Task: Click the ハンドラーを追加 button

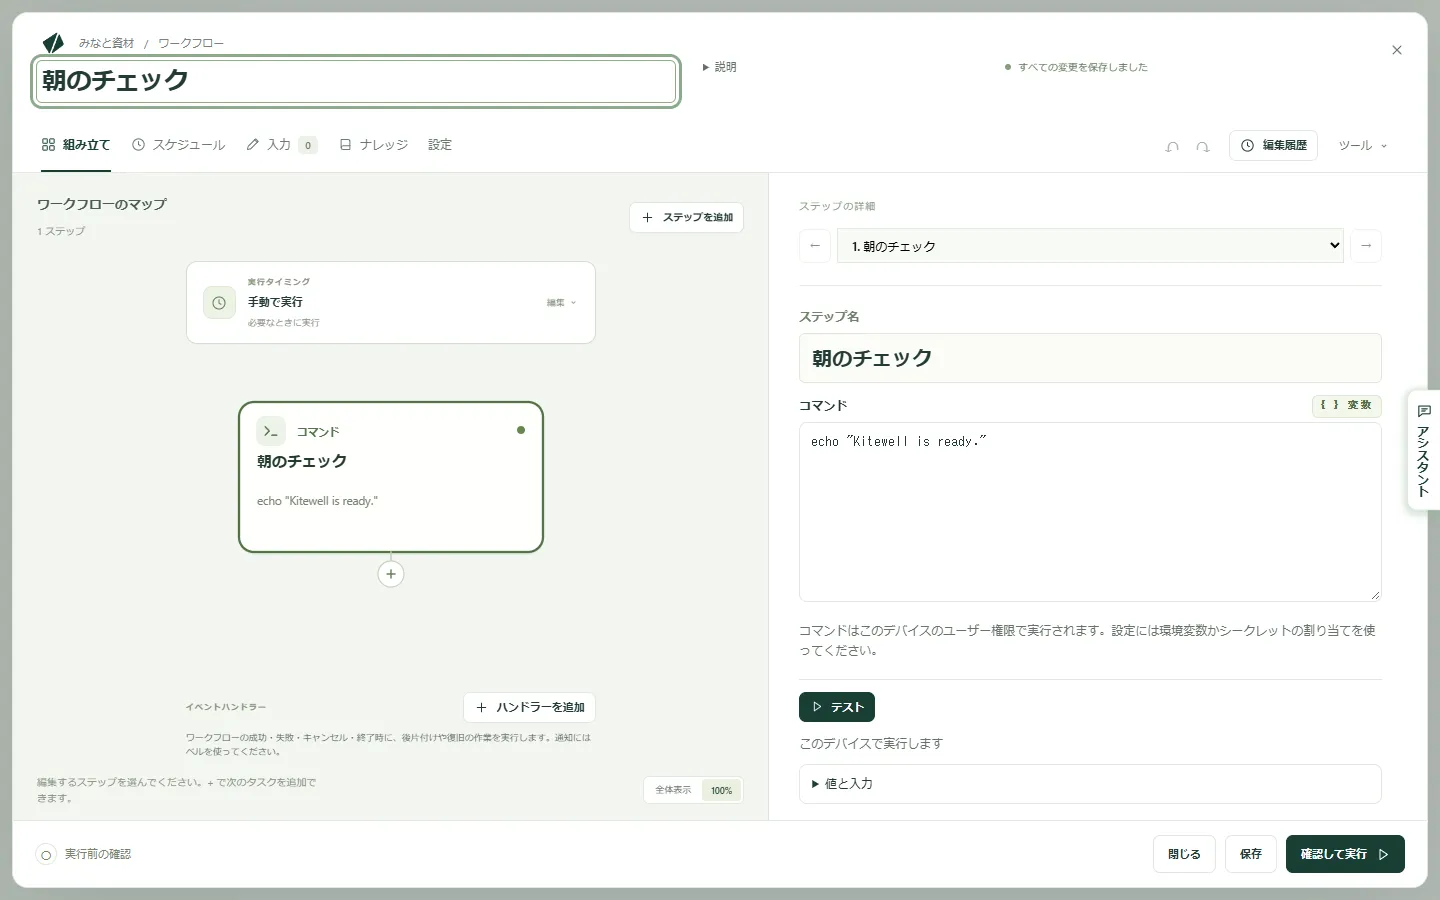Action: 529,708
